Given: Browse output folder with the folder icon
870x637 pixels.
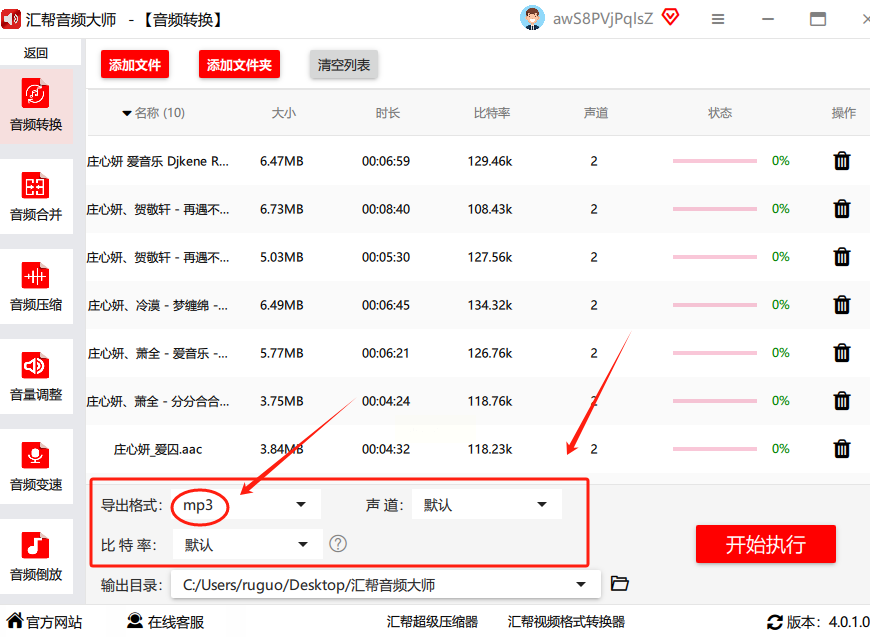Looking at the screenshot, I should pos(619,584).
